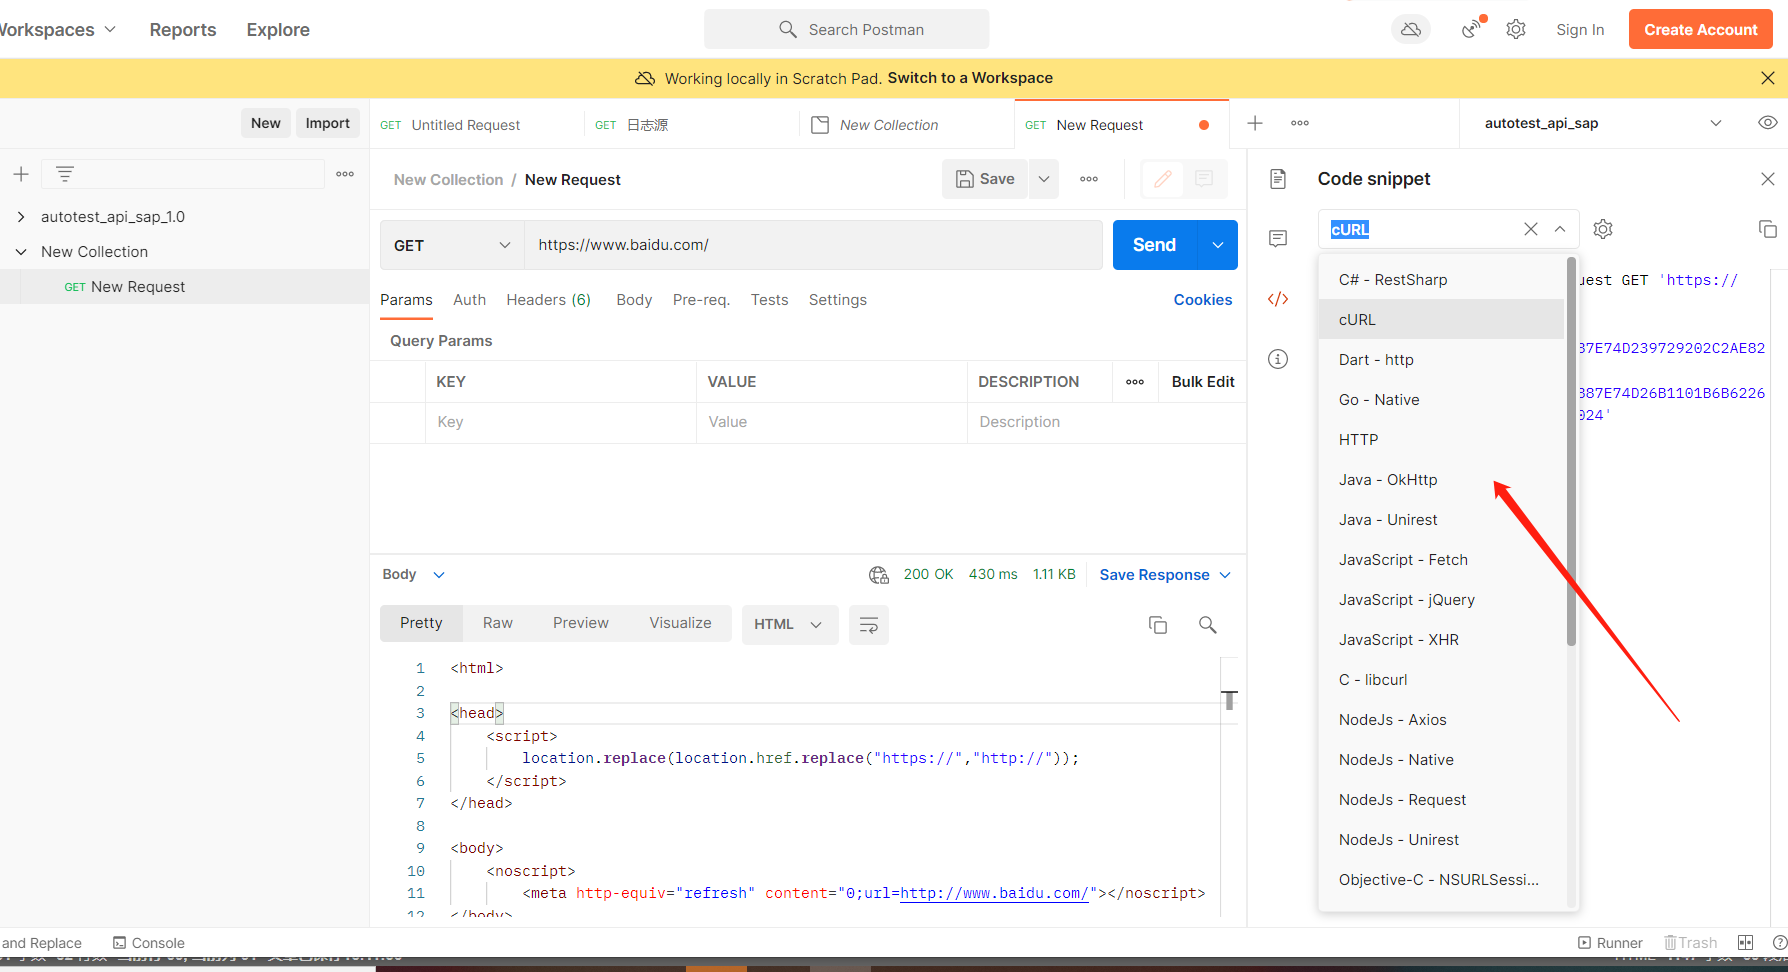Image resolution: width=1788 pixels, height=972 pixels.
Task: Open Send button dropdown arrow
Action: [x=1217, y=245]
